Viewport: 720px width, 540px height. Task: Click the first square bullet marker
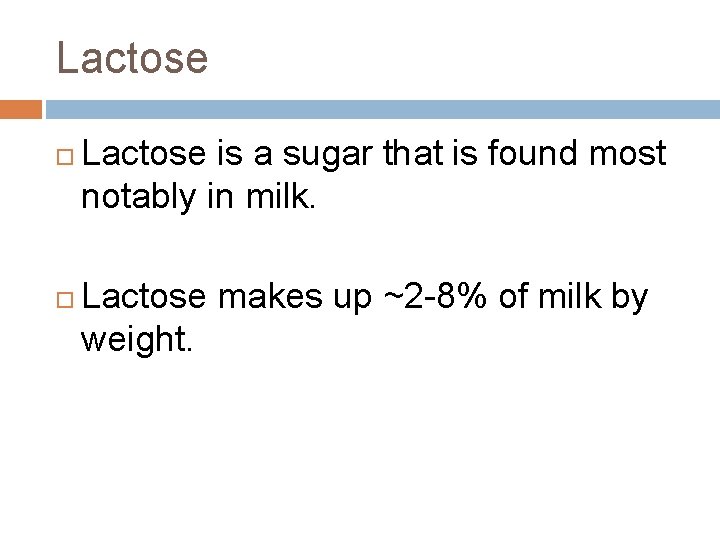coord(65,157)
